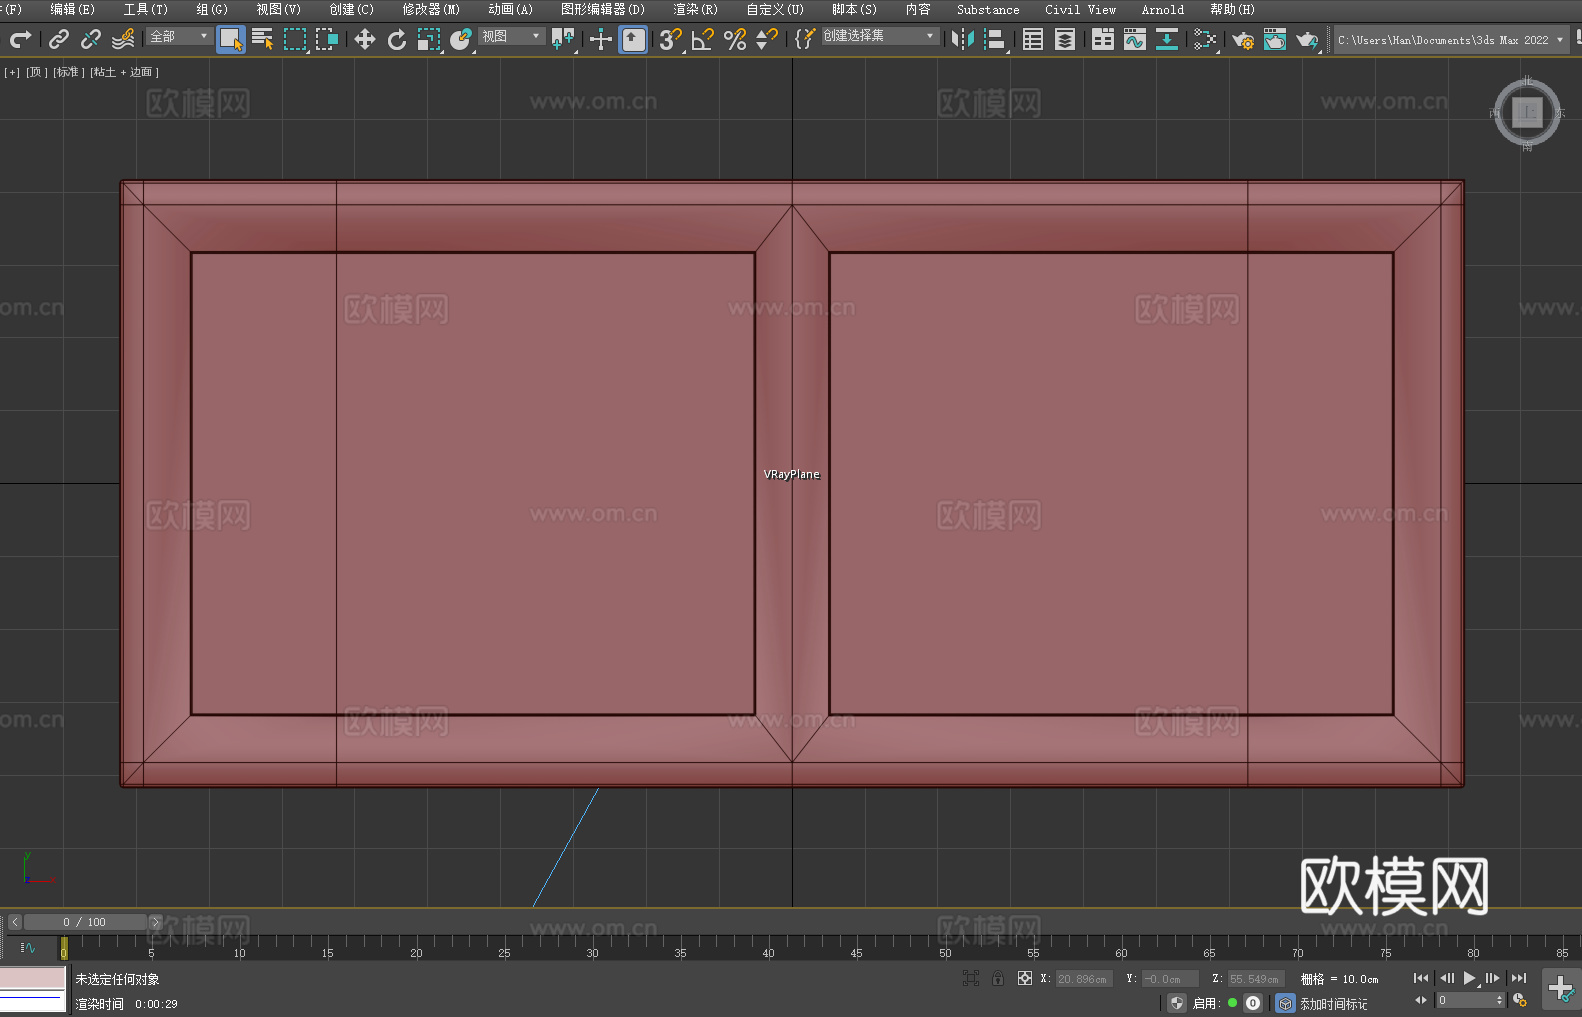The height and width of the screenshot is (1017, 1582).
Task: Open Render Setup (teapot with gear)
Action: tap(1243, 39)
